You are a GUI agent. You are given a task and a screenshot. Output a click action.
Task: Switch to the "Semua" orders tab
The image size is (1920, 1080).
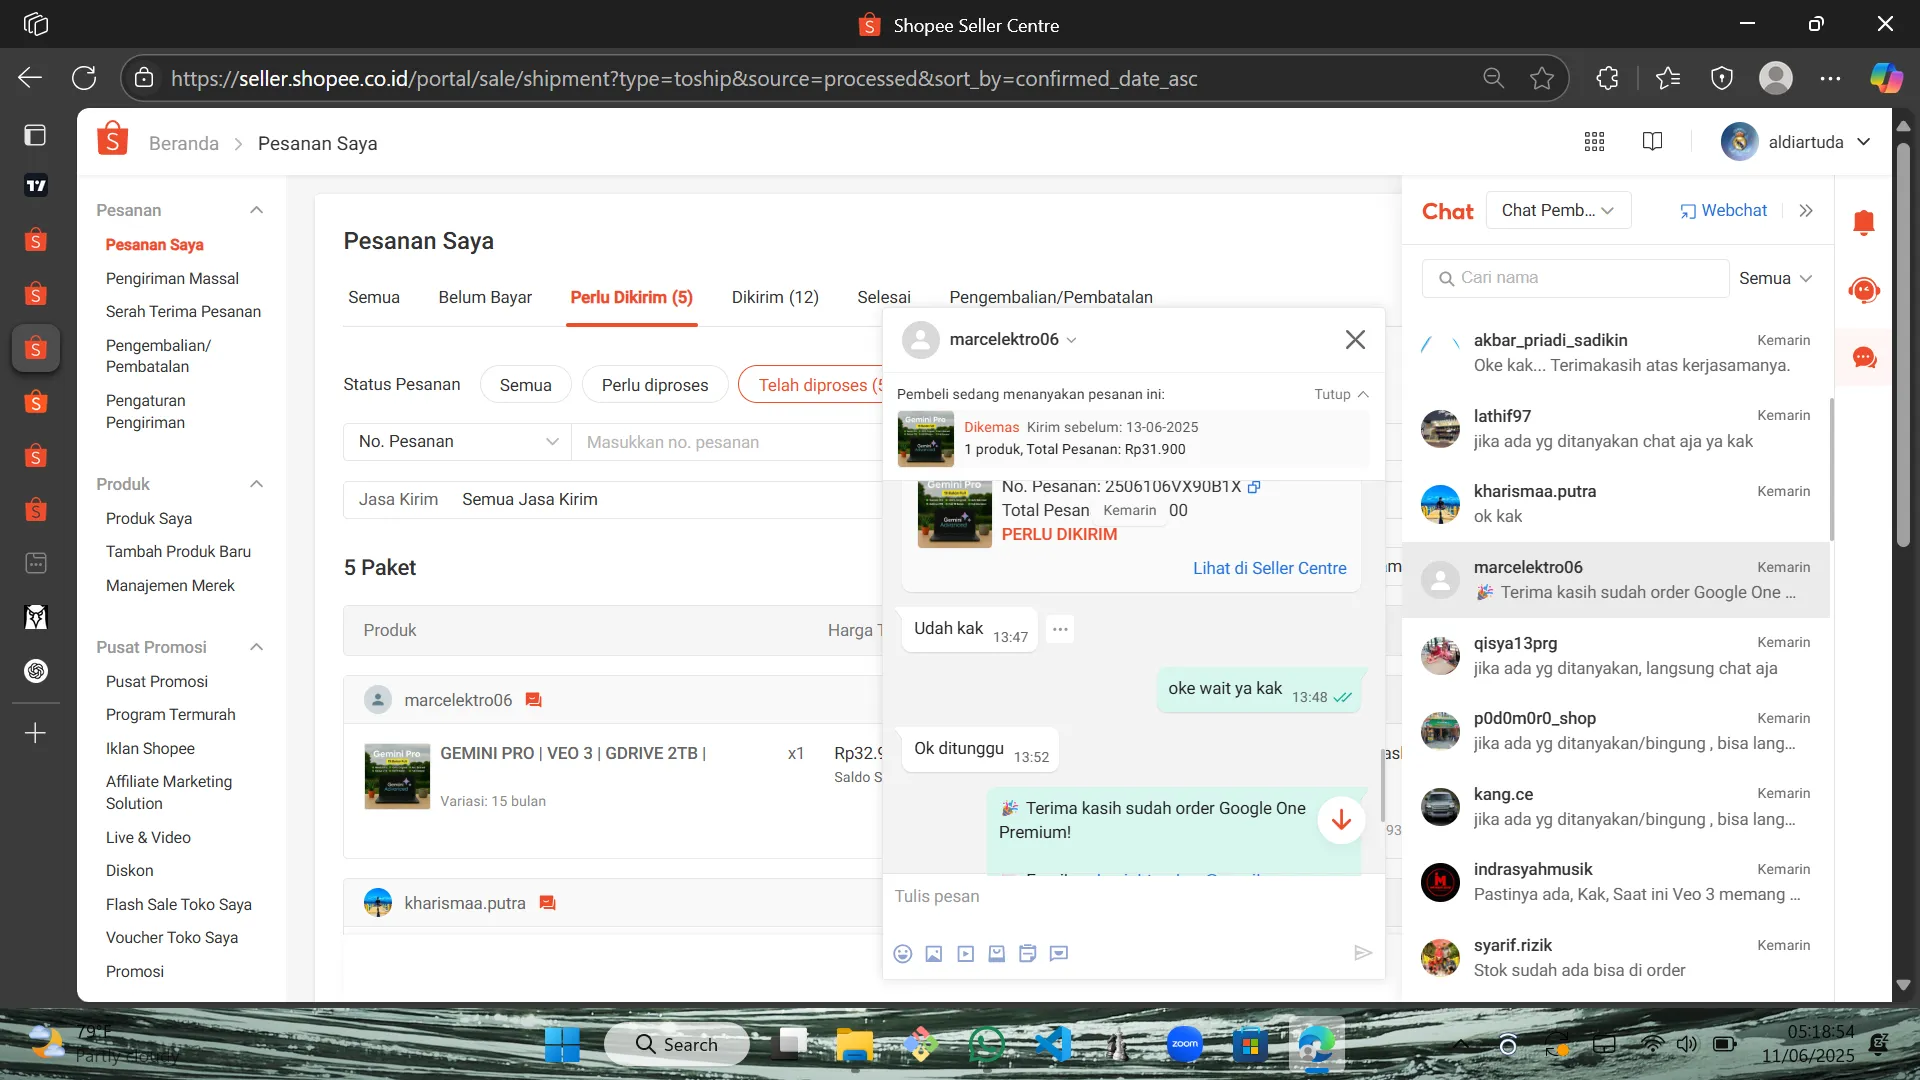click(374, 297)
